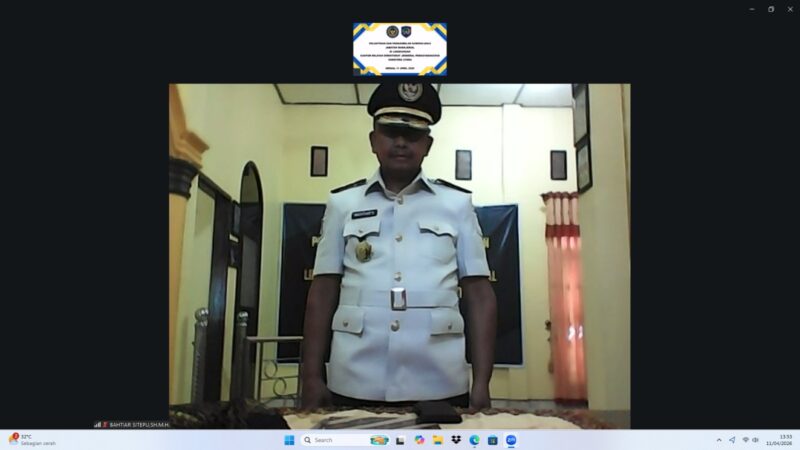
Task: Restore down the Zoom window
Action: point(771,9)
